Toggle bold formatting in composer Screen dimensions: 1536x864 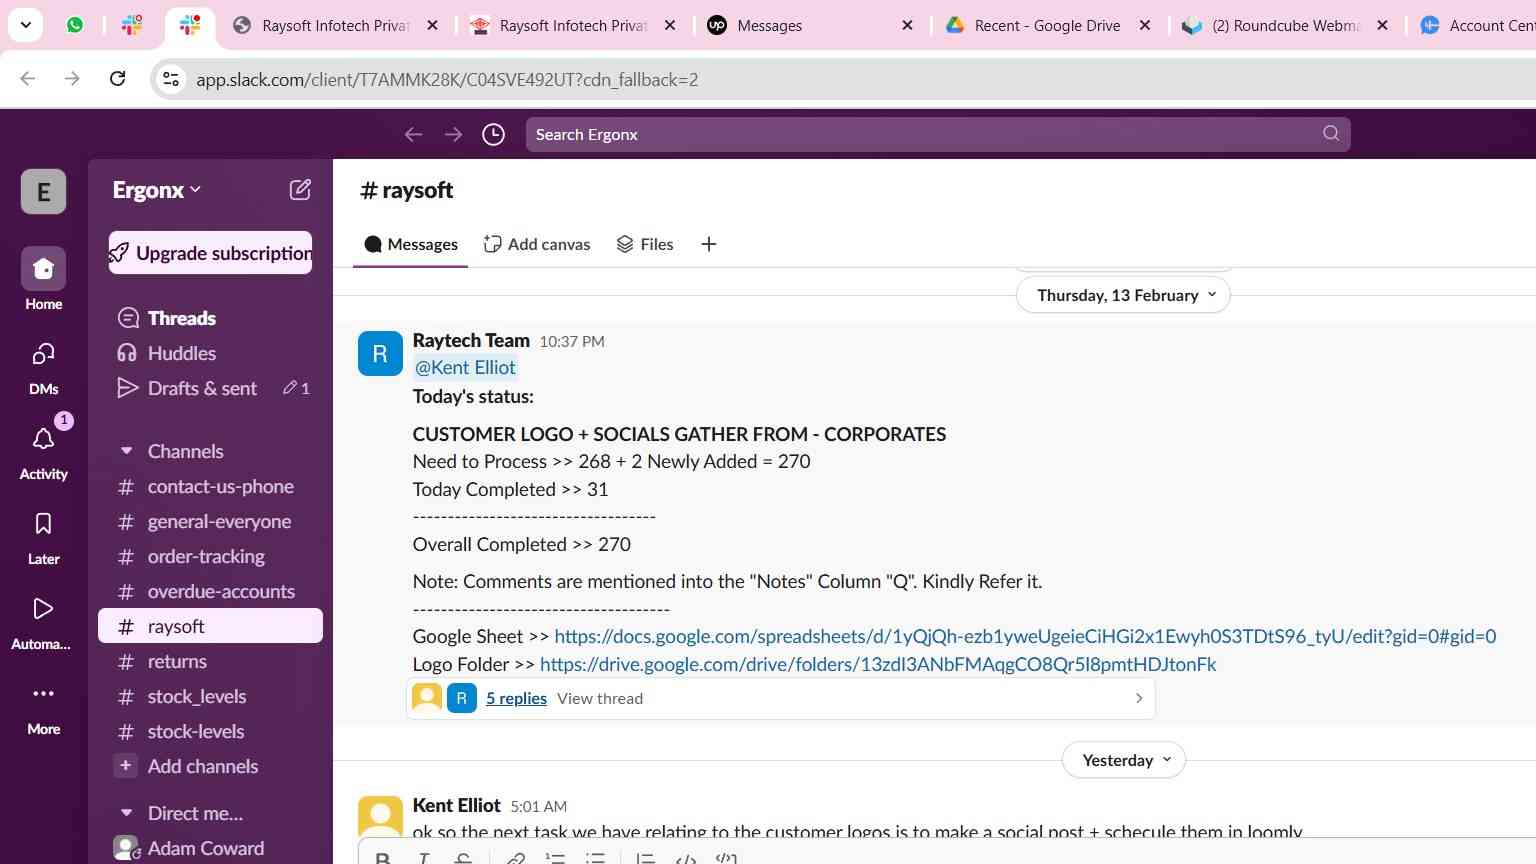382,857
